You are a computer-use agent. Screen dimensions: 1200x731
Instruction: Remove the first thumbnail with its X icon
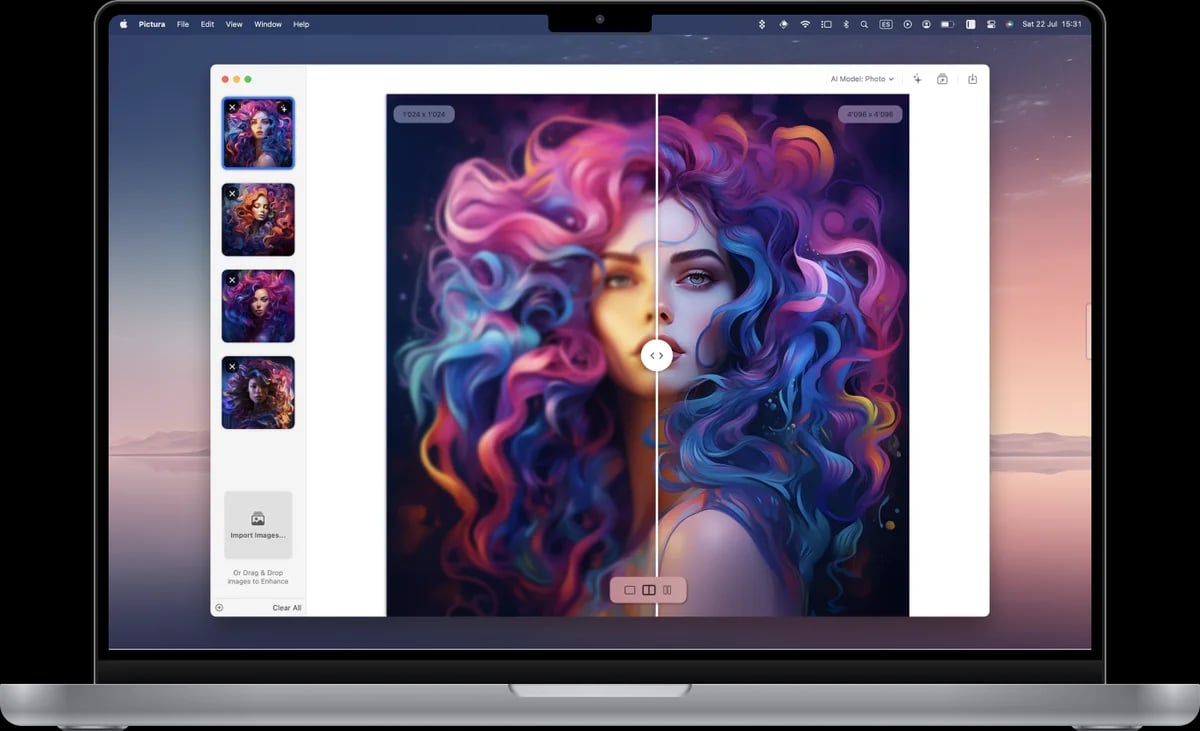(232, 107)
